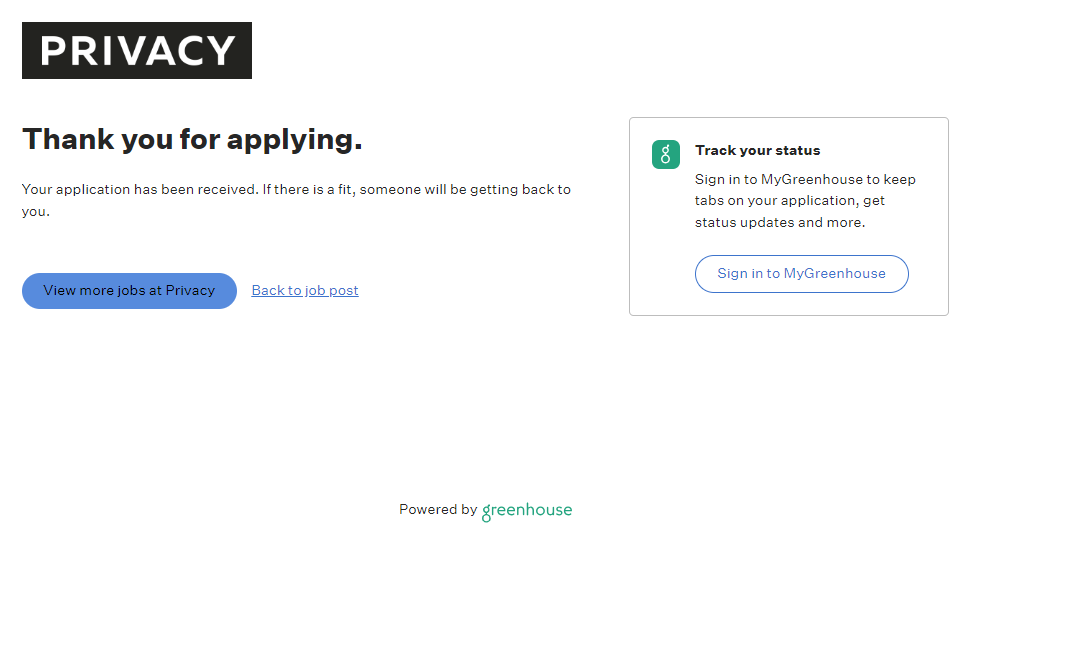Click the word "status" in the card title
Image resolution: width=1078 pixels, height=652 pixels.
796,151
